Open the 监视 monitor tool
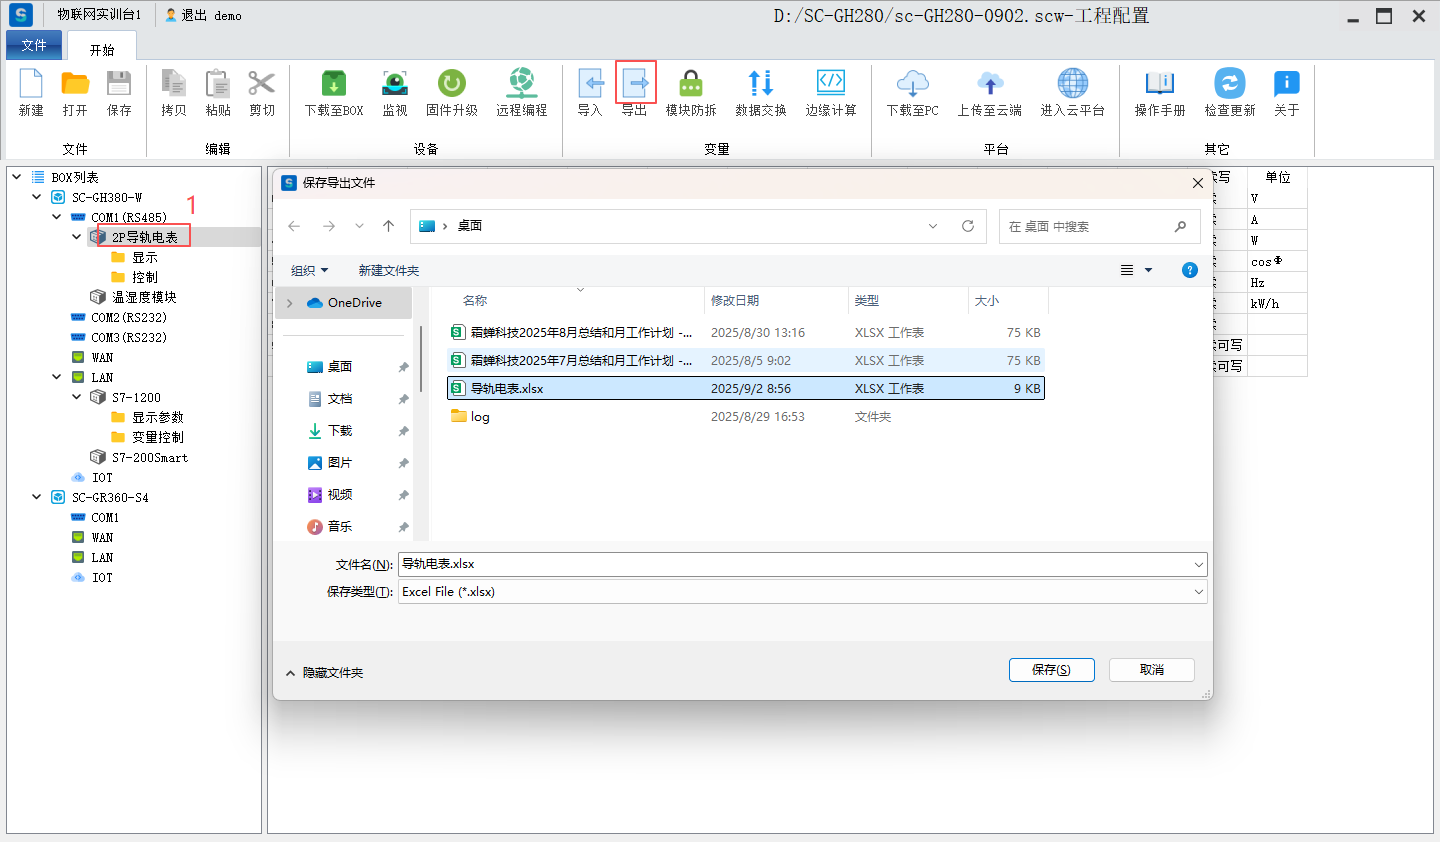The width and height of the screenshot is (1440, 842). 395,84
